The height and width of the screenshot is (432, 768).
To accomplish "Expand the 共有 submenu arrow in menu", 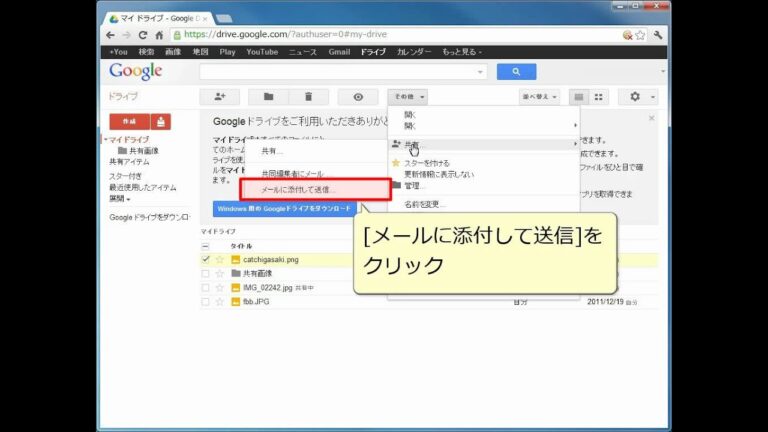I will (575, 144).
